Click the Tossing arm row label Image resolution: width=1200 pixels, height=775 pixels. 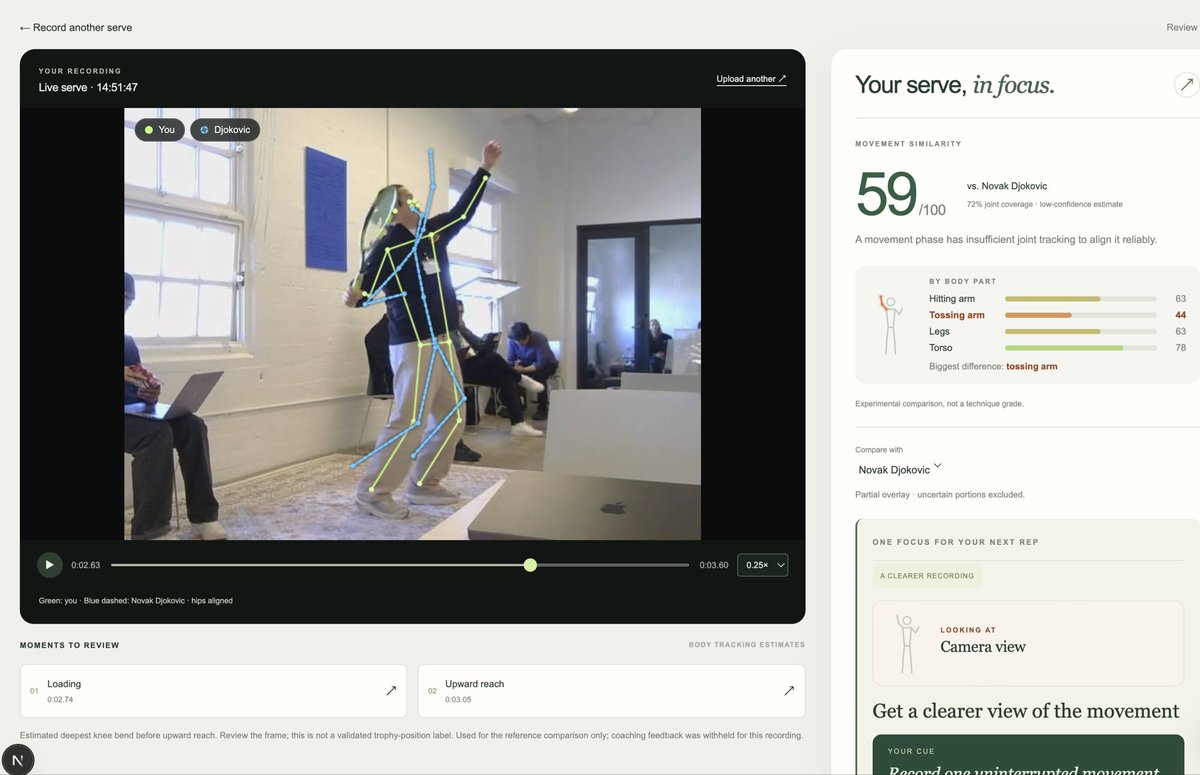click(x=957, y=315)
